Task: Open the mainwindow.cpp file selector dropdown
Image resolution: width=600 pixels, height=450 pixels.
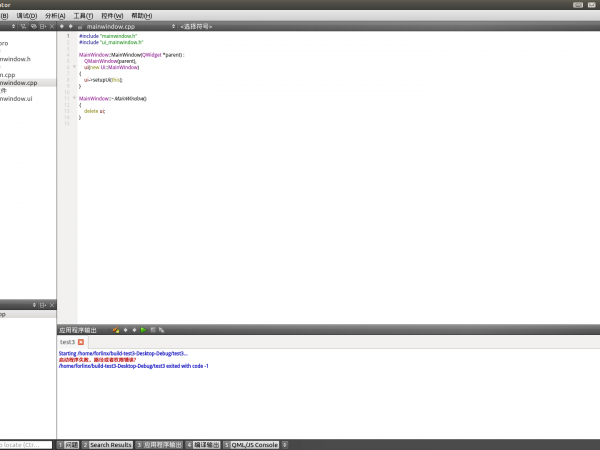Action: pos(173,26)
